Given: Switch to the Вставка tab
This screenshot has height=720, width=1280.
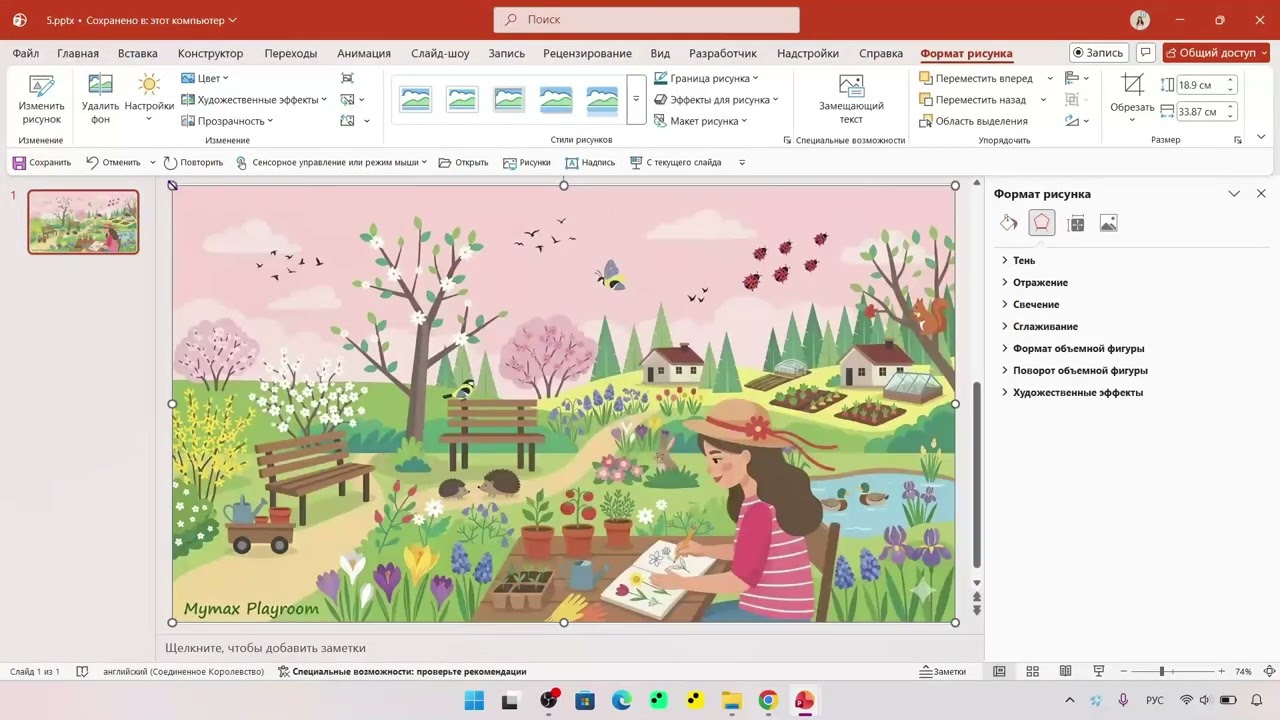Looking at the screenshot, I should coord(138,53).
